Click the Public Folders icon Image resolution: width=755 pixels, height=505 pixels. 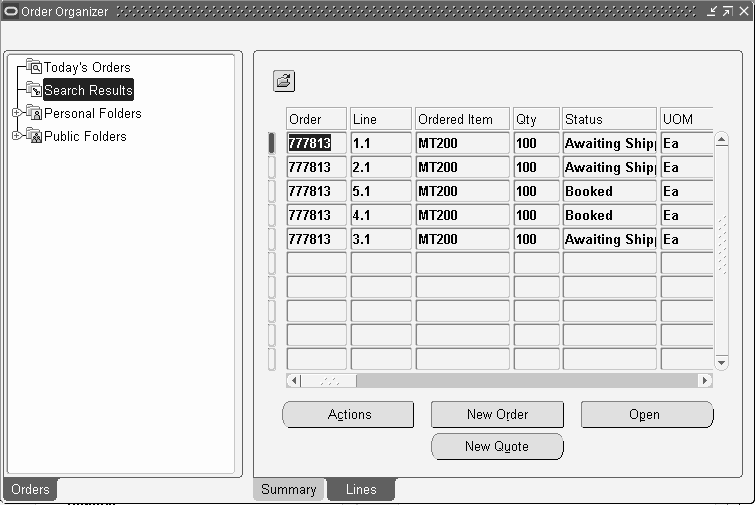coord(34,136)
